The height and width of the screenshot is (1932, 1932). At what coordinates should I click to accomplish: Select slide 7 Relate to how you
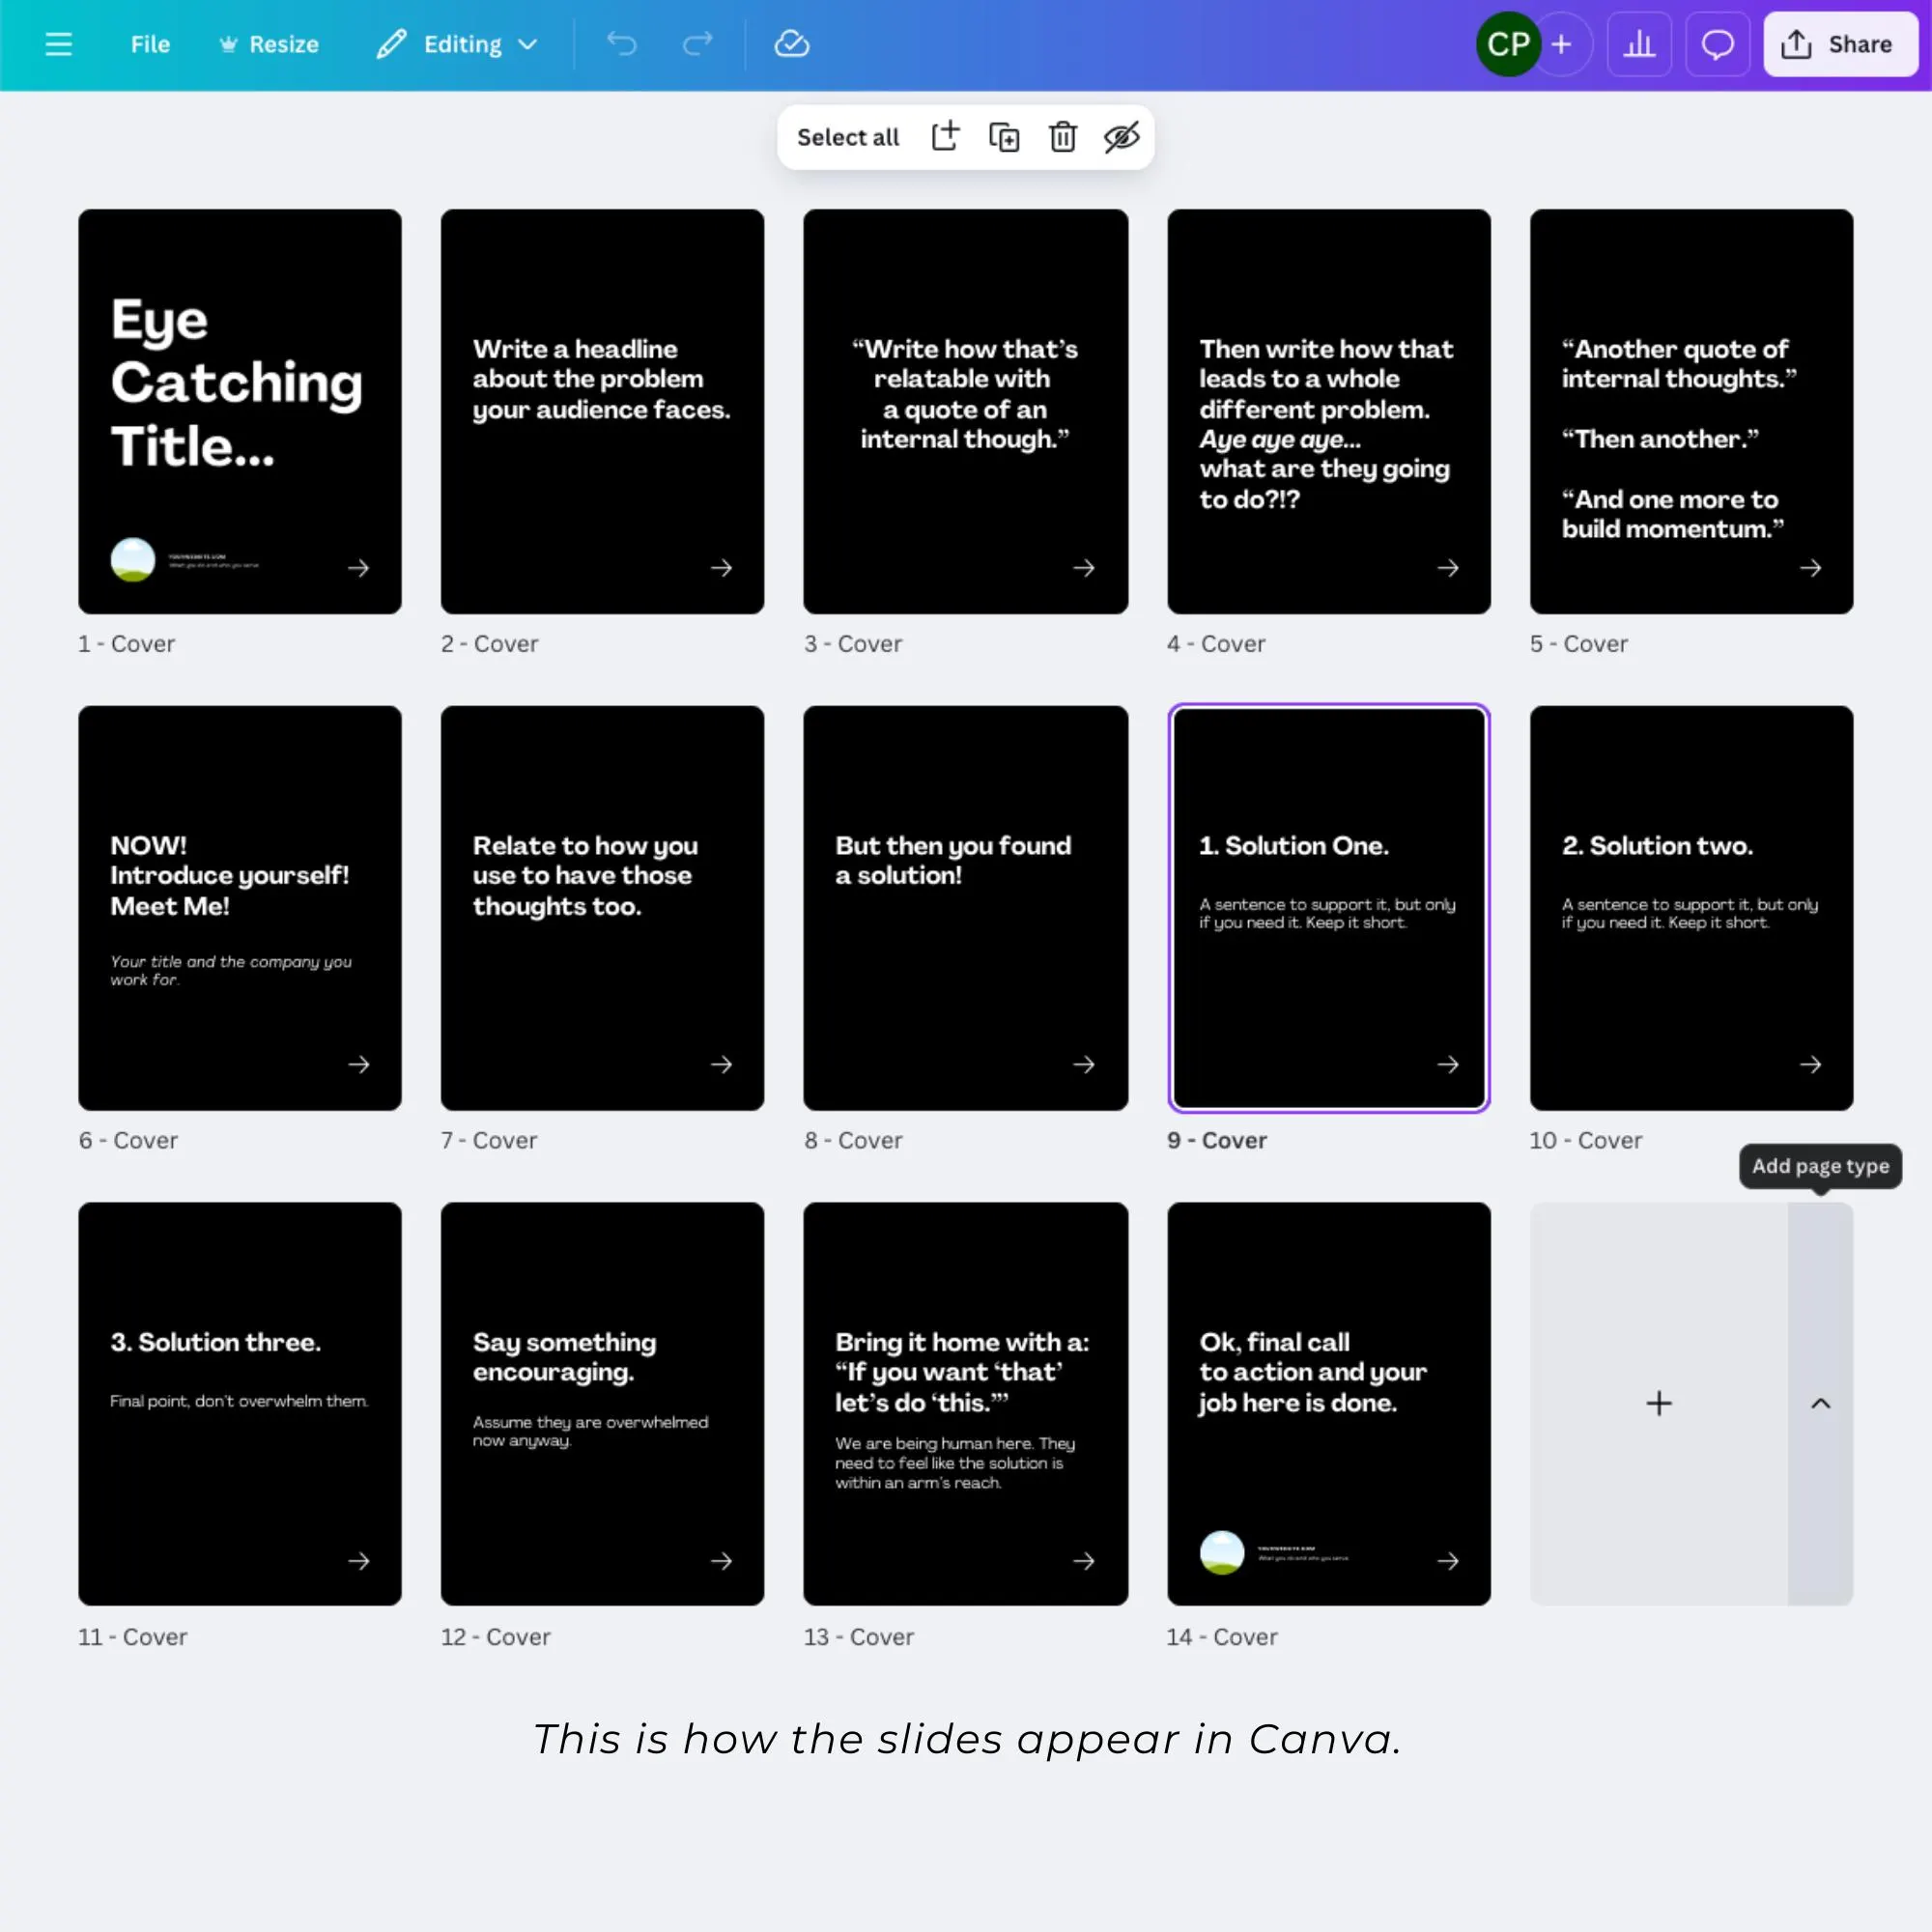click(x=603, y=908)
